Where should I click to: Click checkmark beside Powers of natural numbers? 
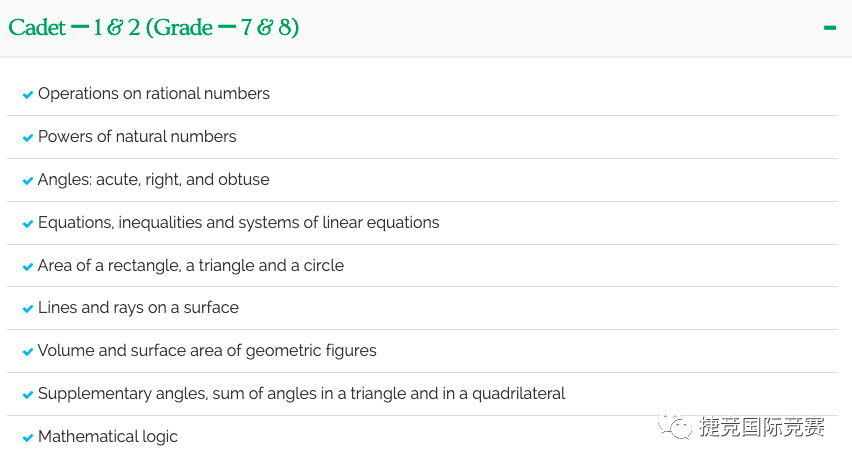point(28,138)
